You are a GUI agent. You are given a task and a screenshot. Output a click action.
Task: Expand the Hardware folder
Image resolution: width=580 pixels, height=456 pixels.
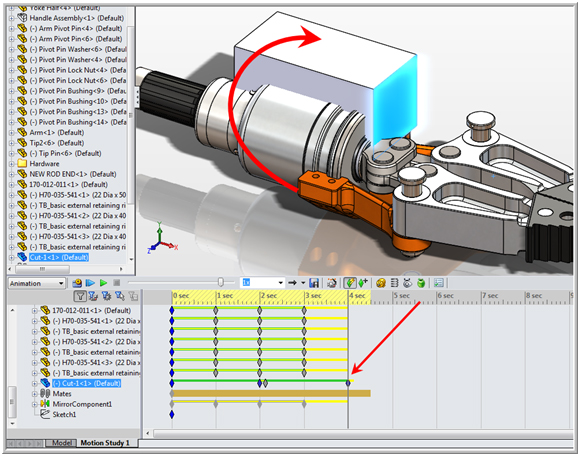(11, 163)
